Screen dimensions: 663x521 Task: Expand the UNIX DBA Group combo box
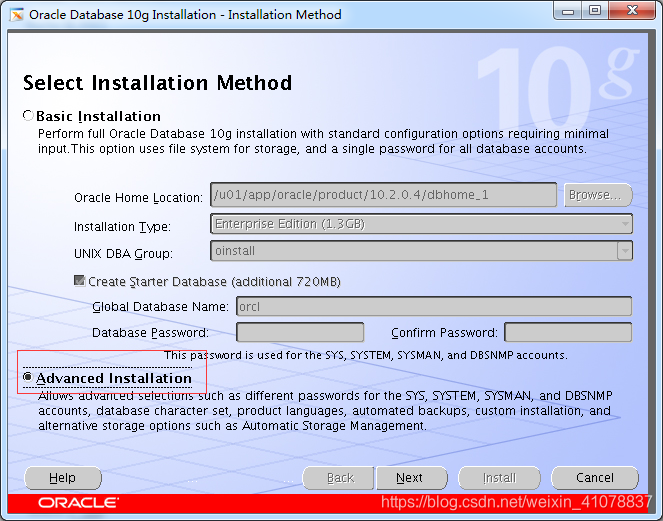pyautogui.click(x=625, y=251)
